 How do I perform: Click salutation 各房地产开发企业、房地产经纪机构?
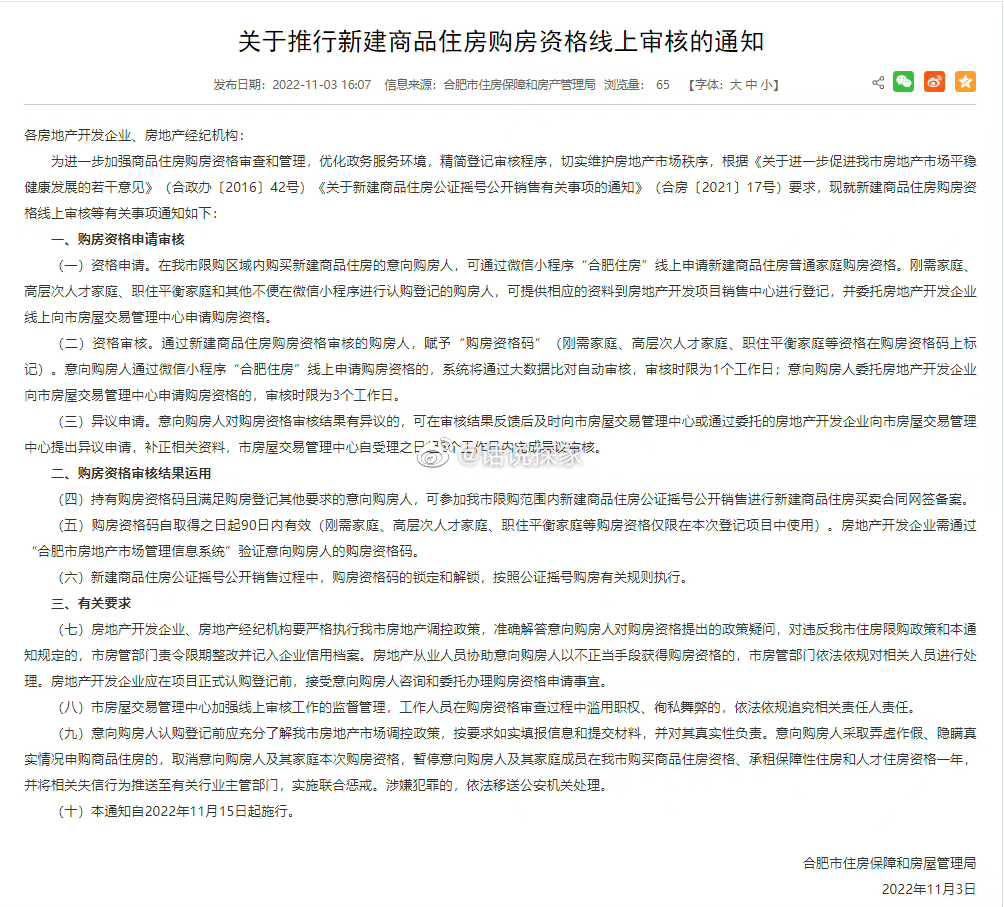pos(134,135)
